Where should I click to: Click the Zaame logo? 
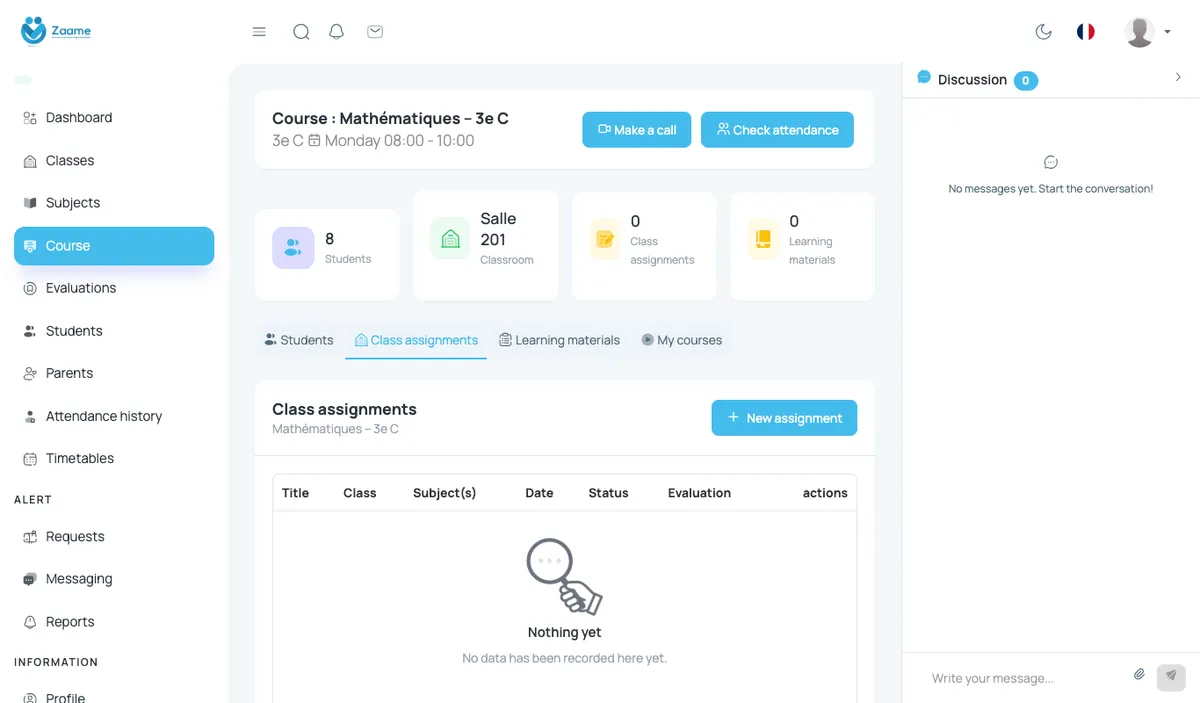coord(56,31)
